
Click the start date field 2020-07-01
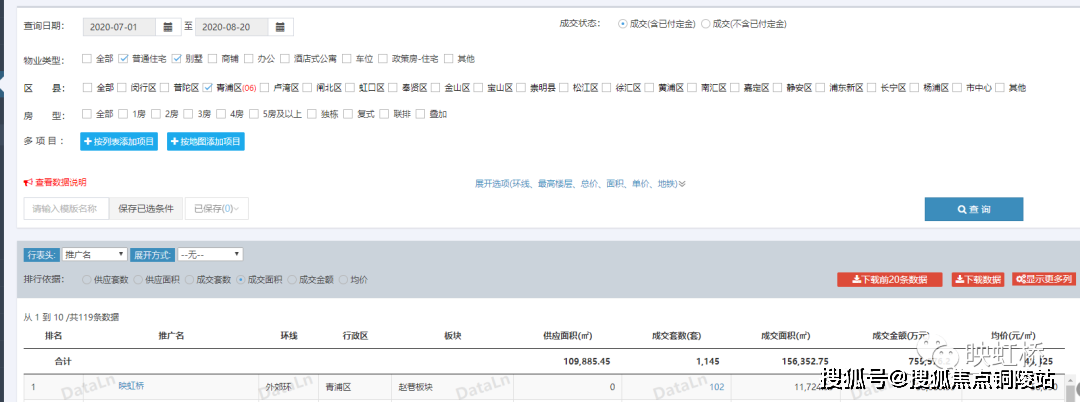coord(120,27)
